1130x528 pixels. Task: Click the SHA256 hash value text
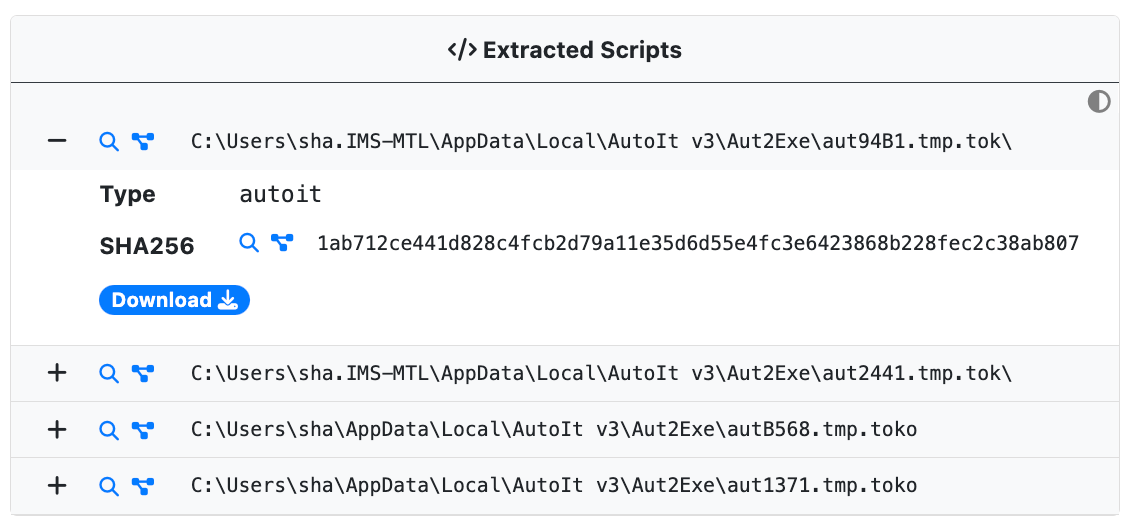pyautogui.click(x=698, y=243)
